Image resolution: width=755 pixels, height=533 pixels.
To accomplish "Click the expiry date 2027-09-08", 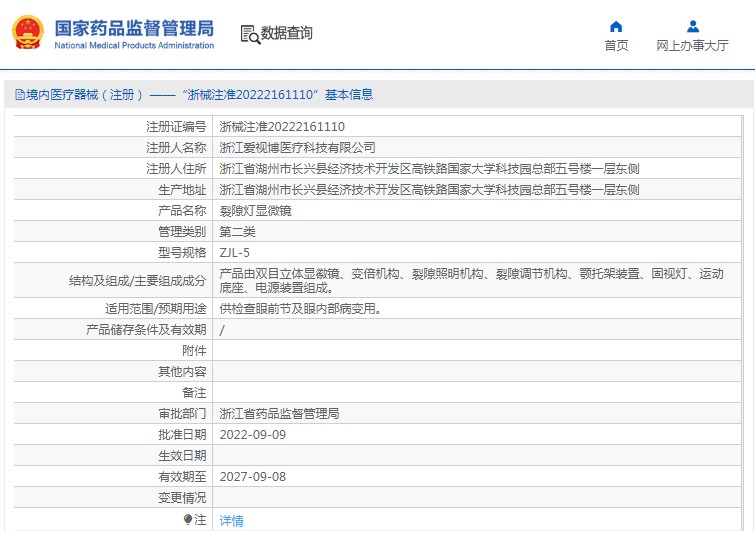I will coord(252,477).
